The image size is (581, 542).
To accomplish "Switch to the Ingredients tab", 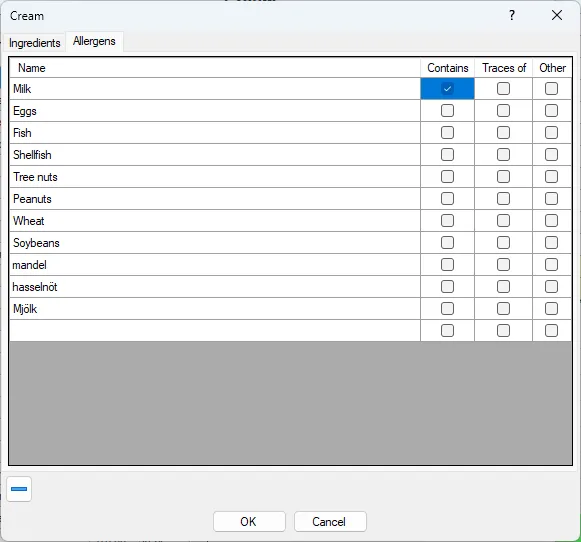I will (x=34, y=43).
